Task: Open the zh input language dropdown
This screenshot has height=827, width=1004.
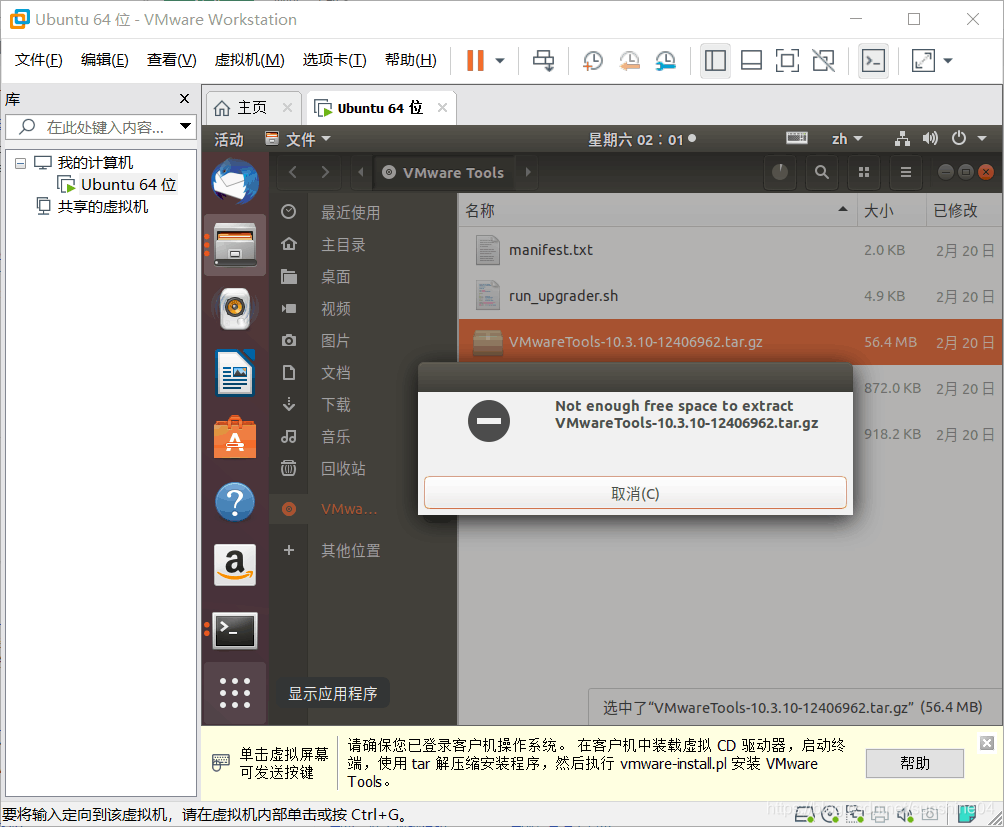Action: coord(846,139)
